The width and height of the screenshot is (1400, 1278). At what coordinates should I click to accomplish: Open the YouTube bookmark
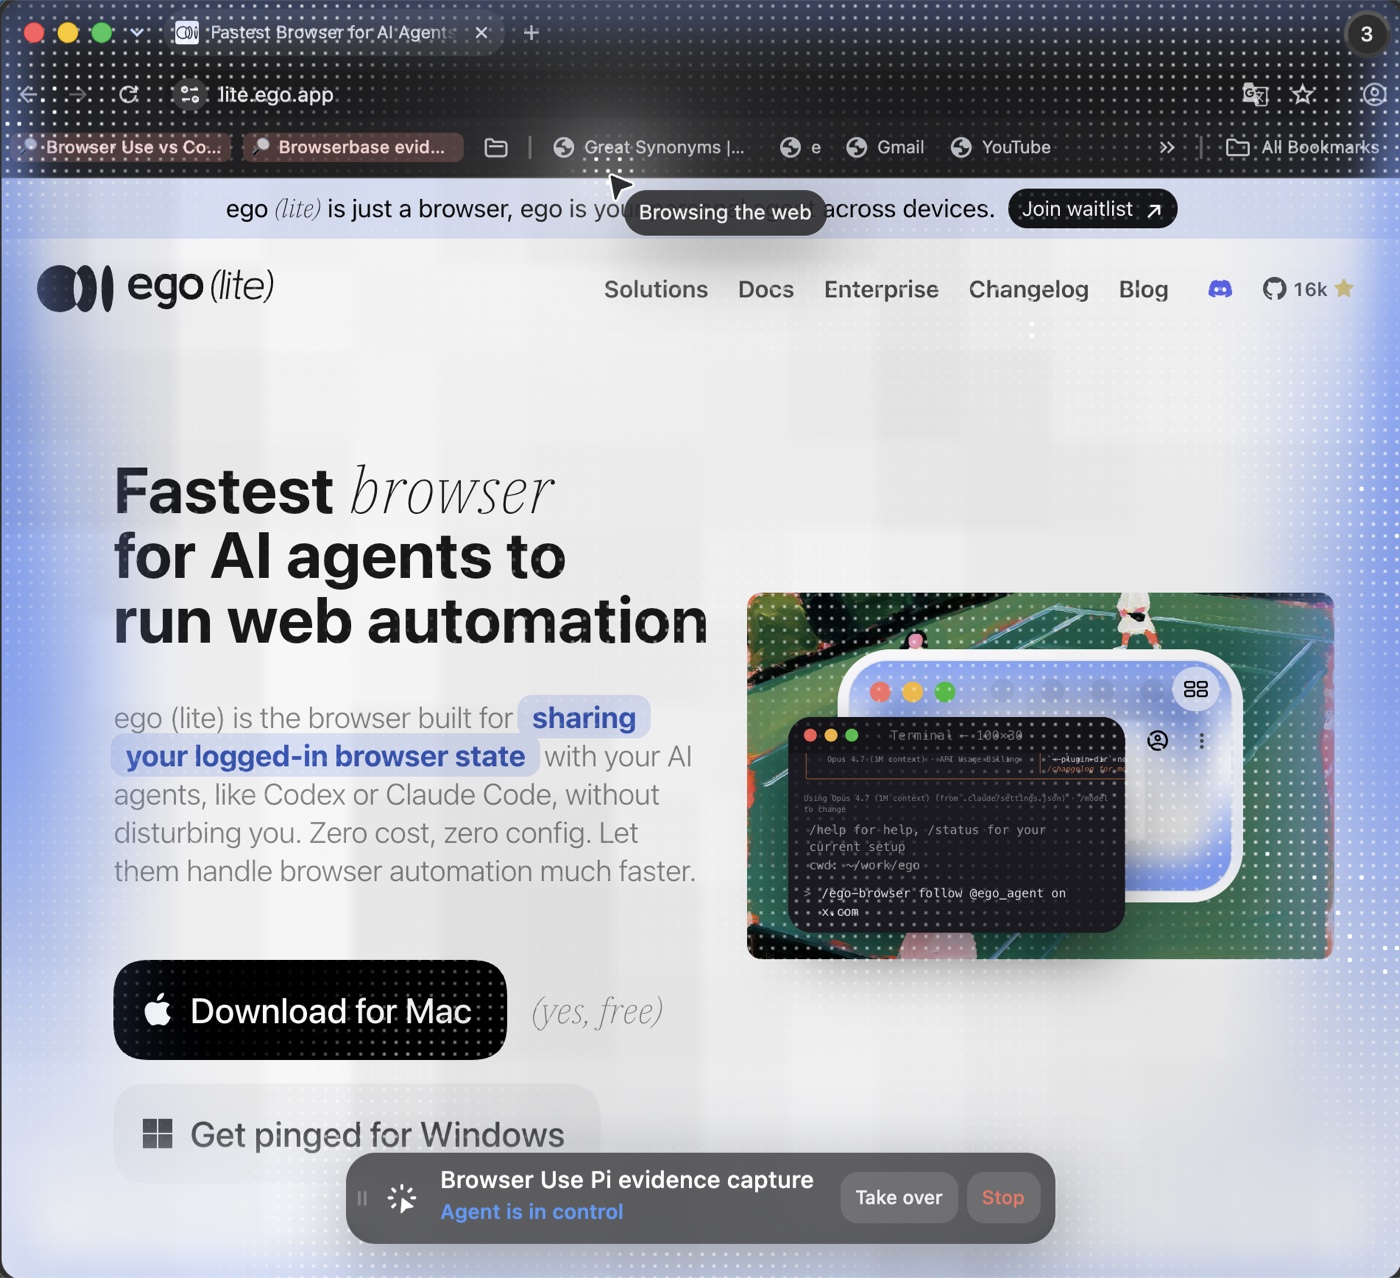[x=1001, y=147]
